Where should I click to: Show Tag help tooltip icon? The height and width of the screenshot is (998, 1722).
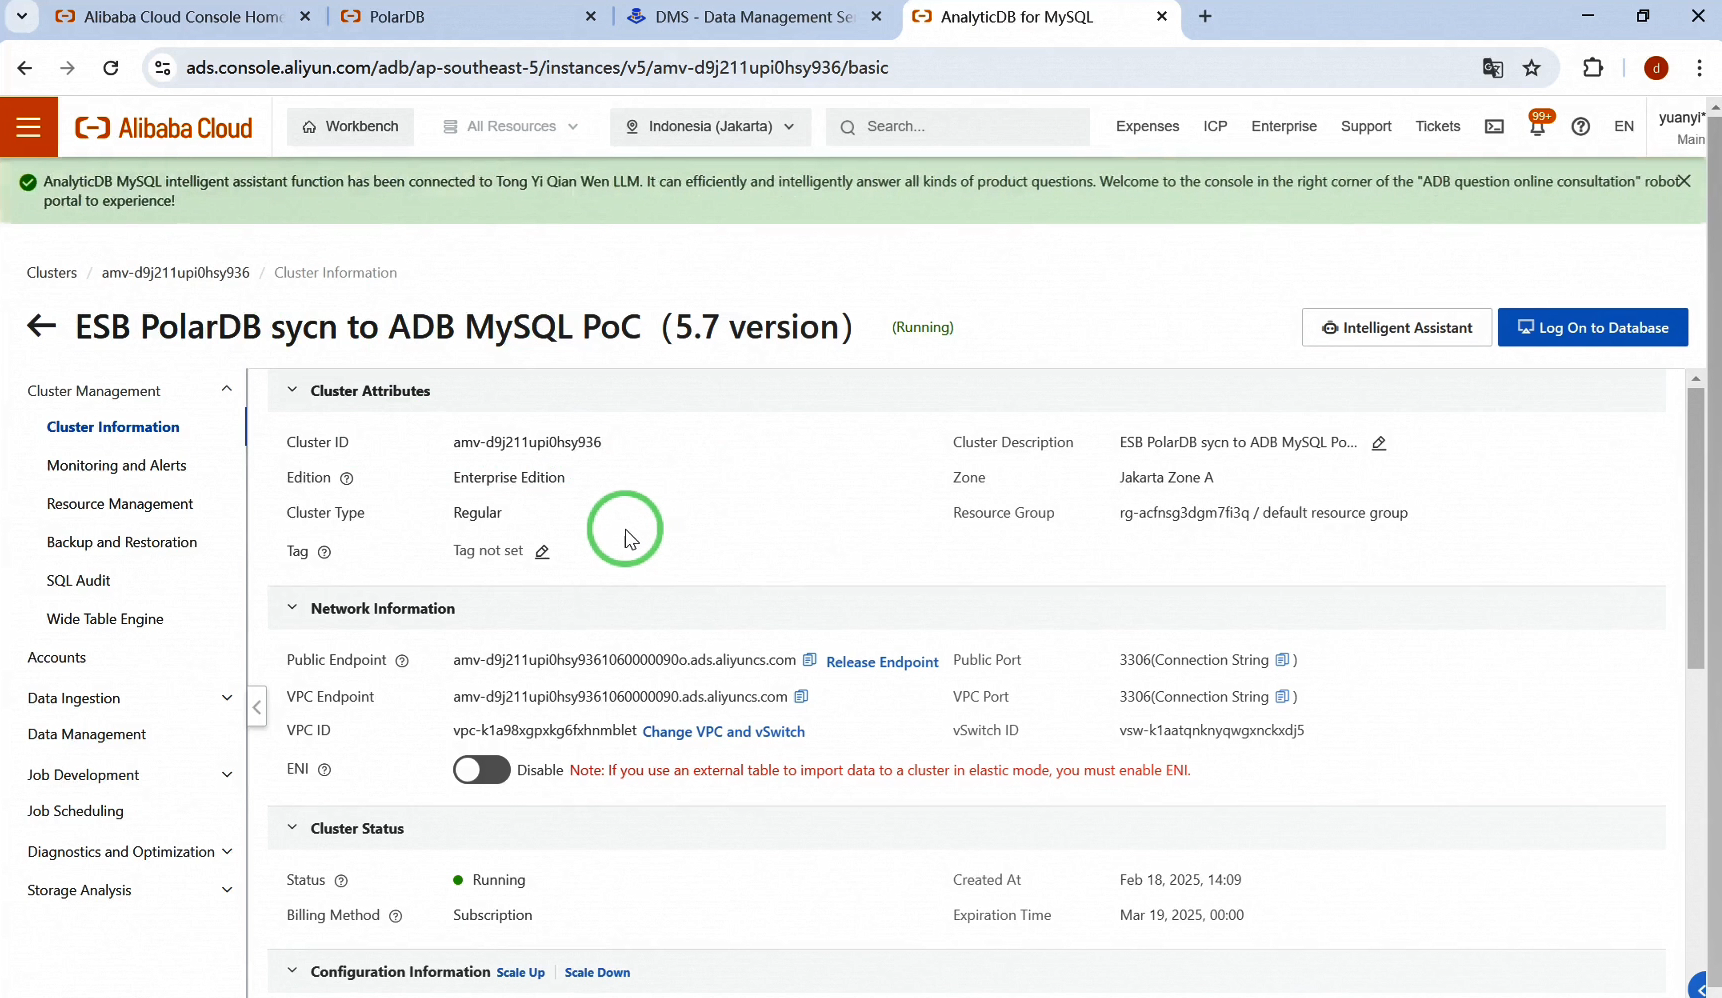pos(324,552)
